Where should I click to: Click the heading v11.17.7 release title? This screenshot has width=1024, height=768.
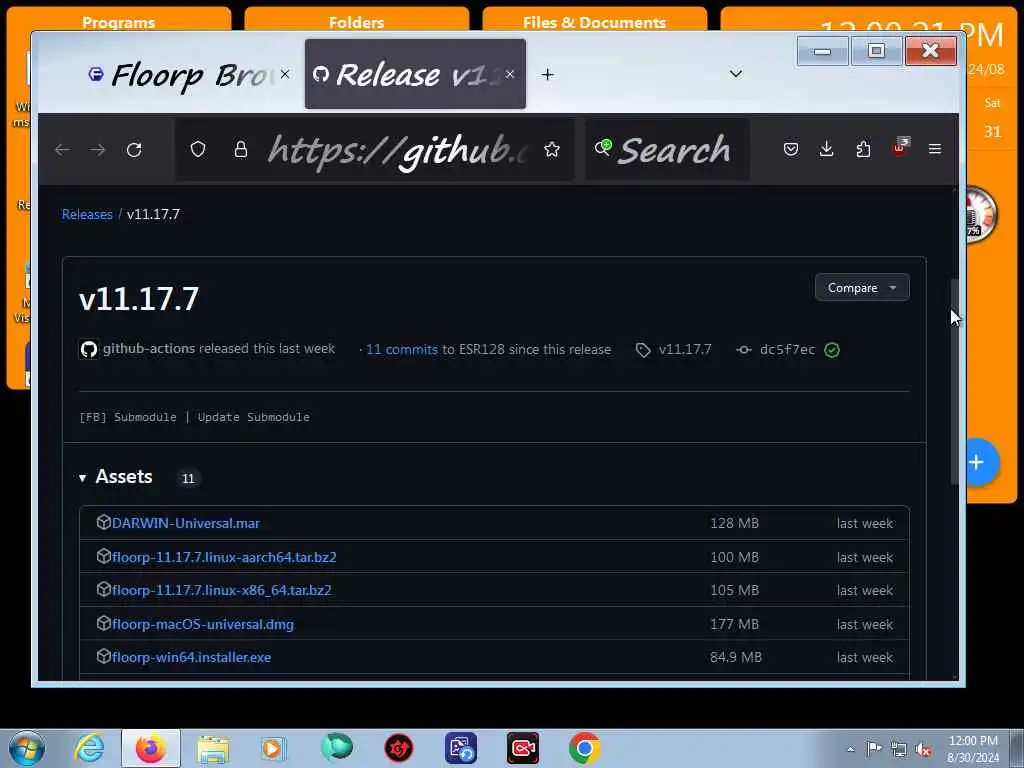(x=138, y=299)
